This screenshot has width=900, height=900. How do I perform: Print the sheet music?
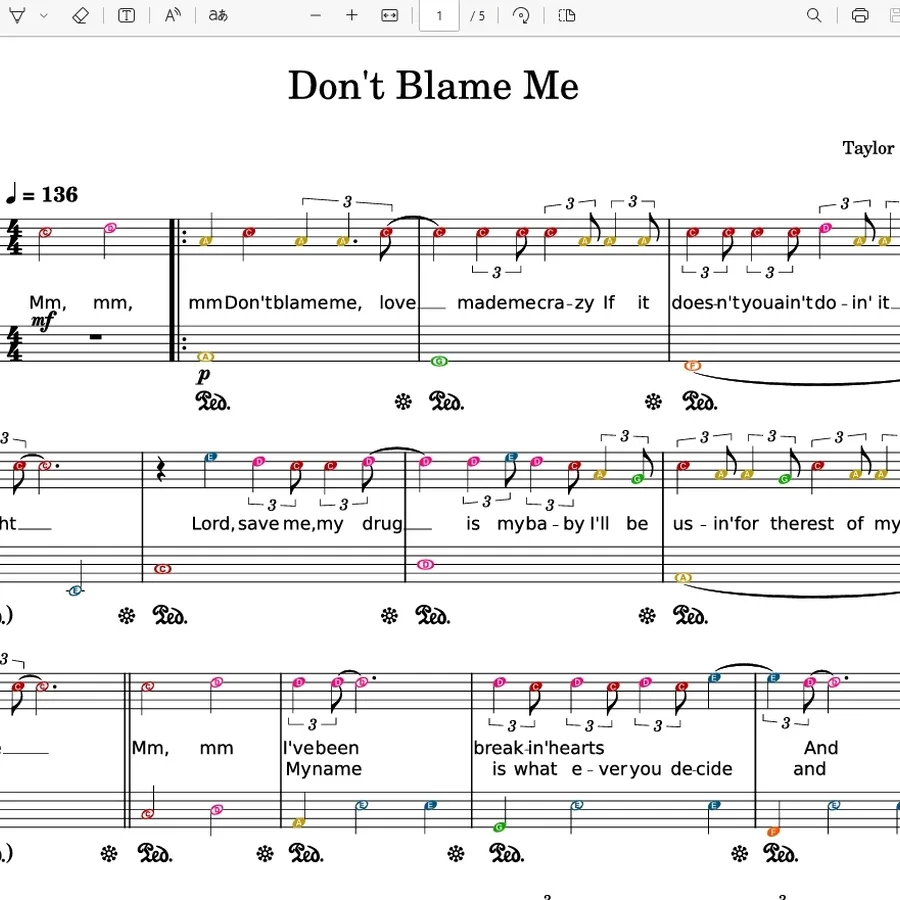pyautogui.click(x=860, y=15)
